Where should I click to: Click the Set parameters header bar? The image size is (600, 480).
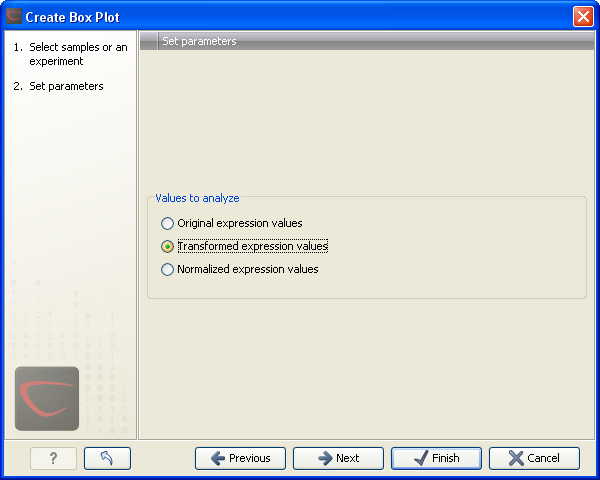click(367, 41)
